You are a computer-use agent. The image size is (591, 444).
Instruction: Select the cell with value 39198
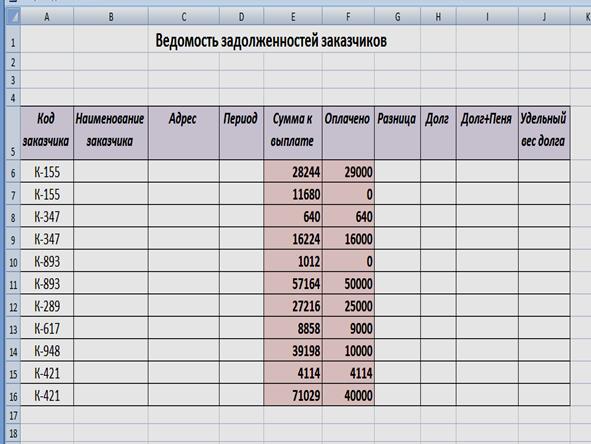coord(293,351)
